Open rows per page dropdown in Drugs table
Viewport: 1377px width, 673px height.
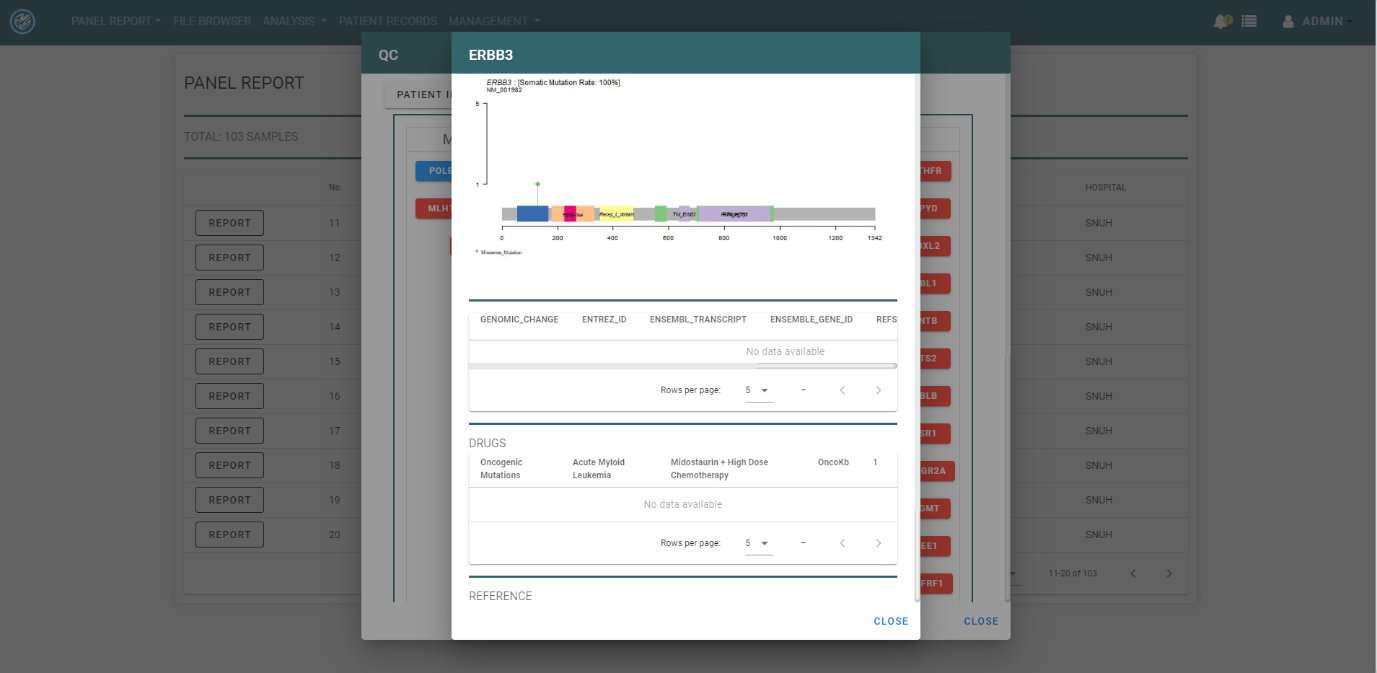pyautogui.click(x=758, y=543)
